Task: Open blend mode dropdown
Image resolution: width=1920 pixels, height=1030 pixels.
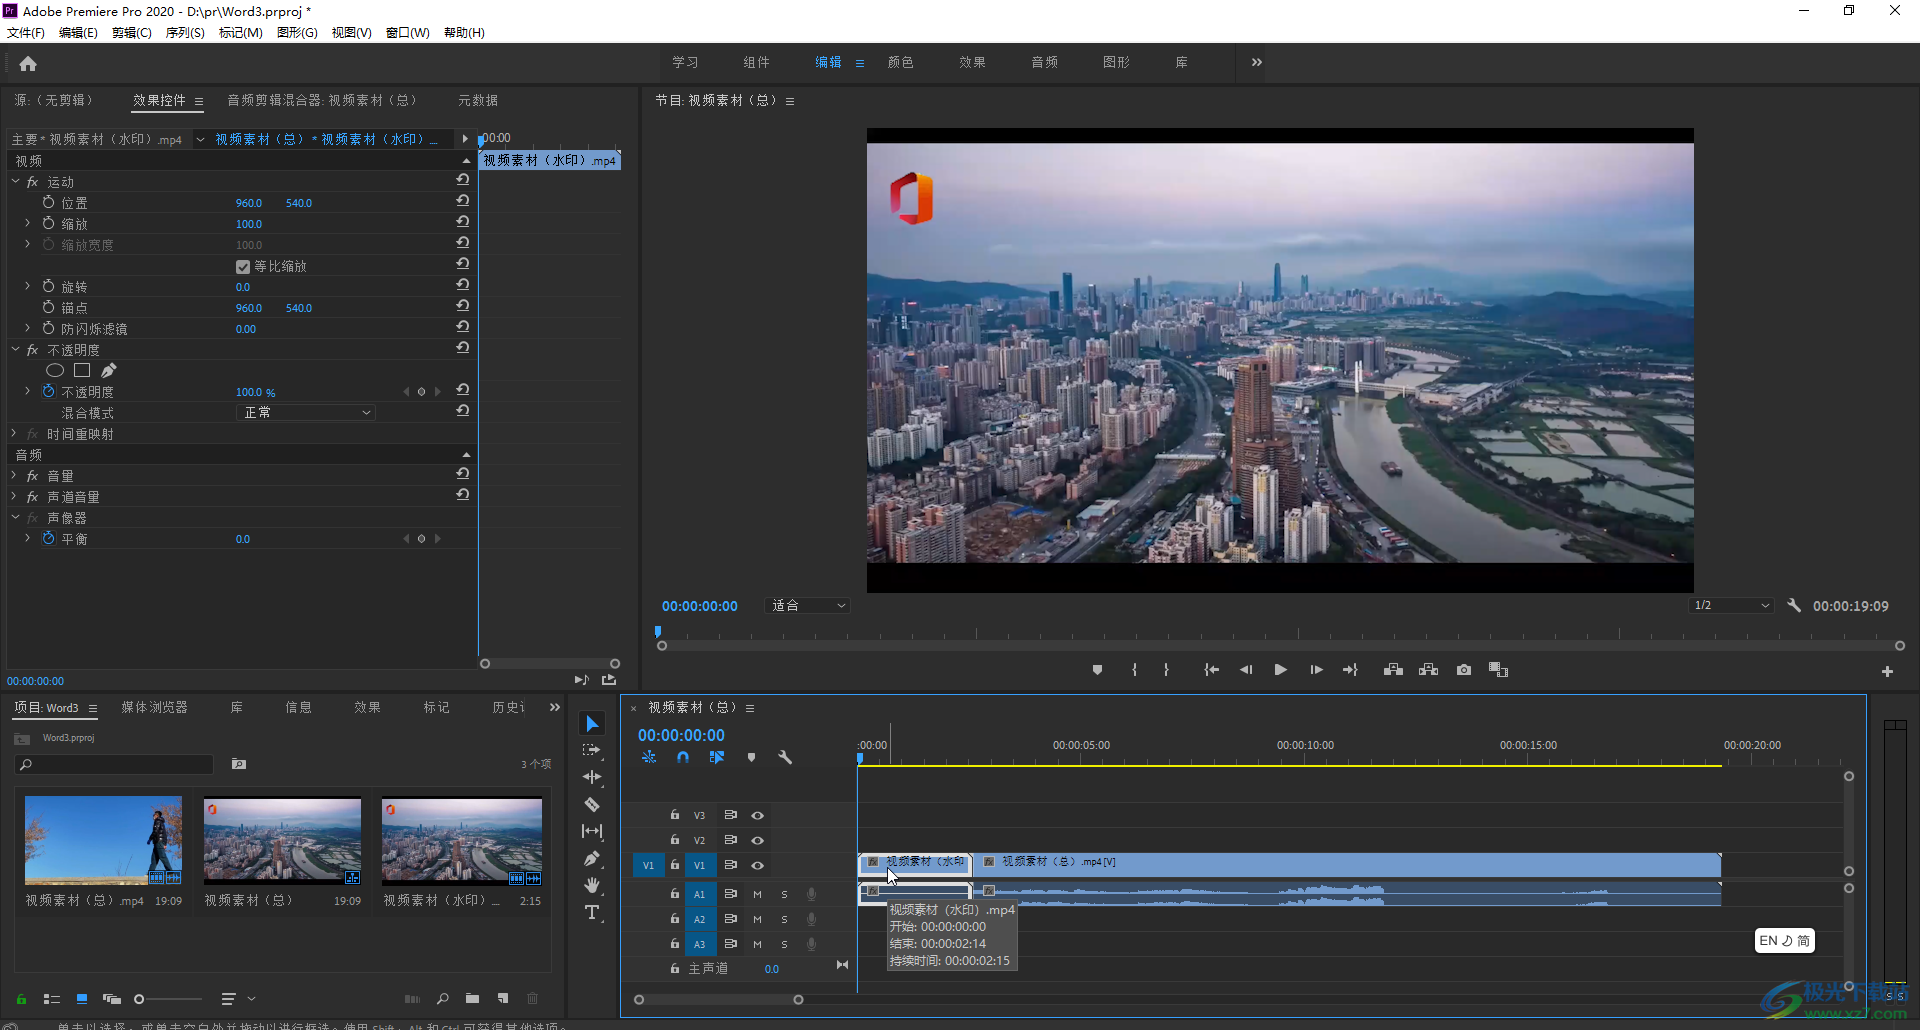Action: tap(306, 413)
